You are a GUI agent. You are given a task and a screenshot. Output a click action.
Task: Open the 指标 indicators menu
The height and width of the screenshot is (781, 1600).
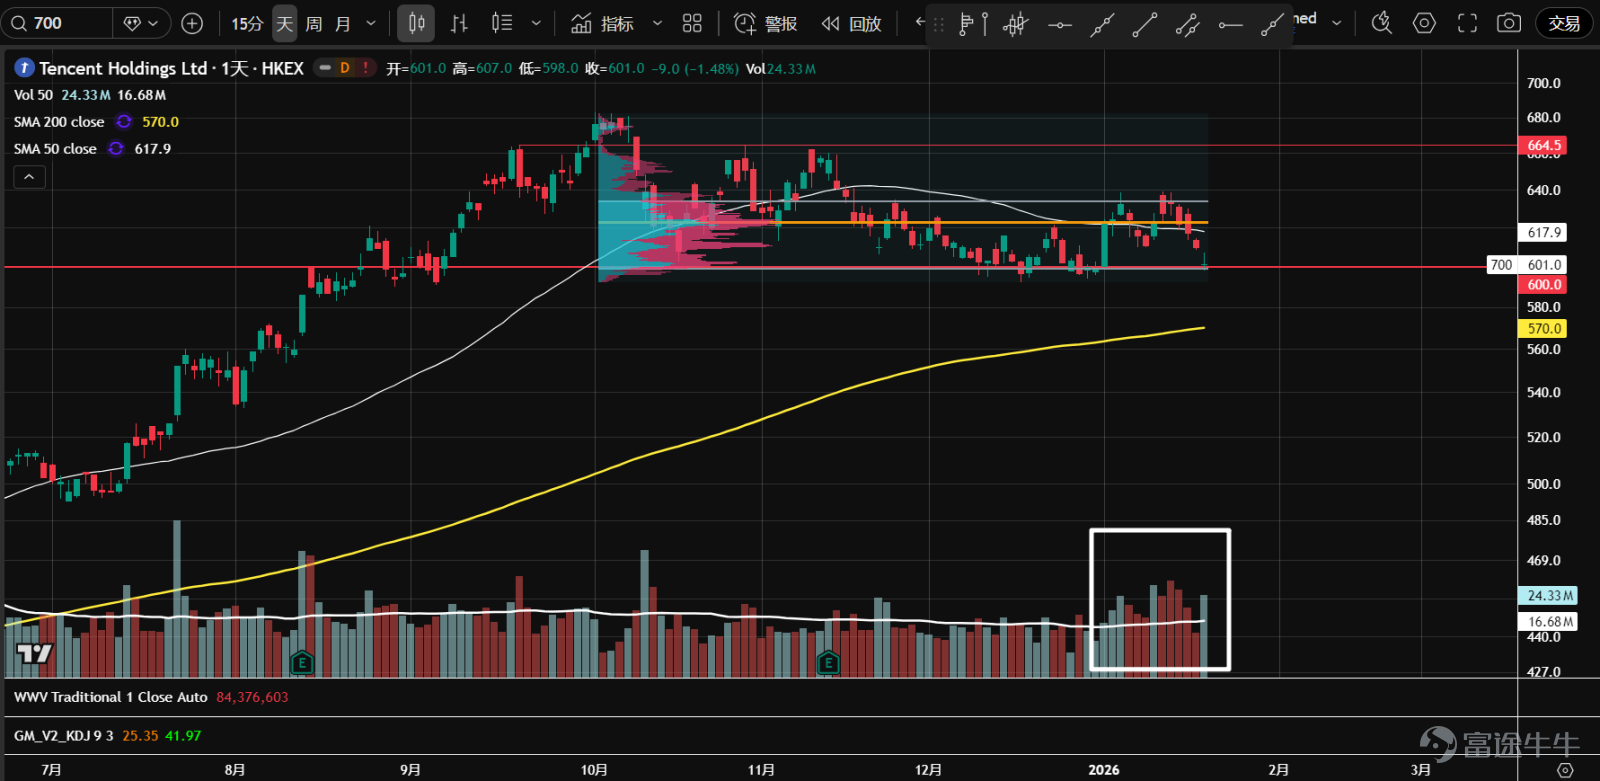tap(602, 23)
